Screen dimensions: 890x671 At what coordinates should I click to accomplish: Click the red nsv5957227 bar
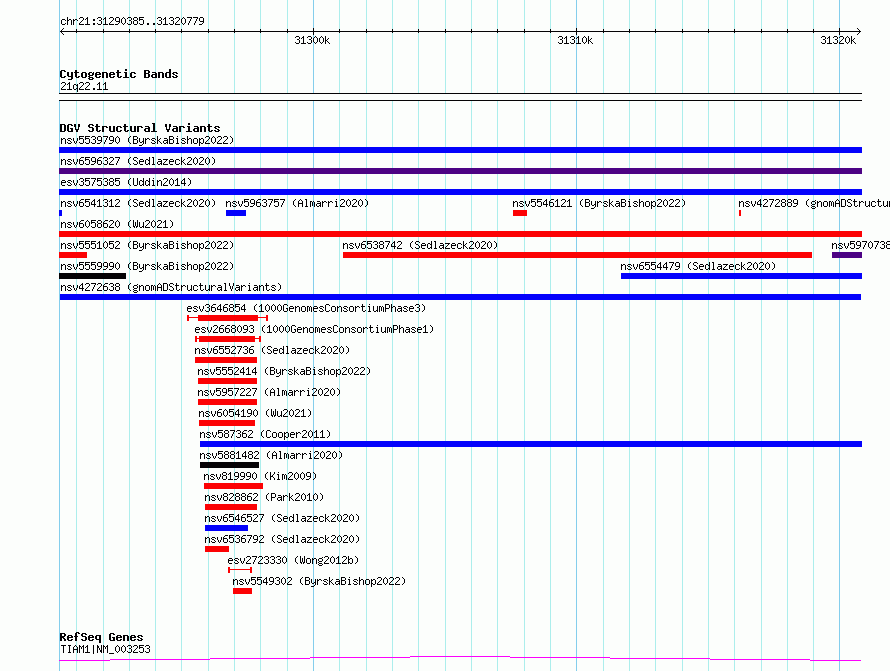227,402
